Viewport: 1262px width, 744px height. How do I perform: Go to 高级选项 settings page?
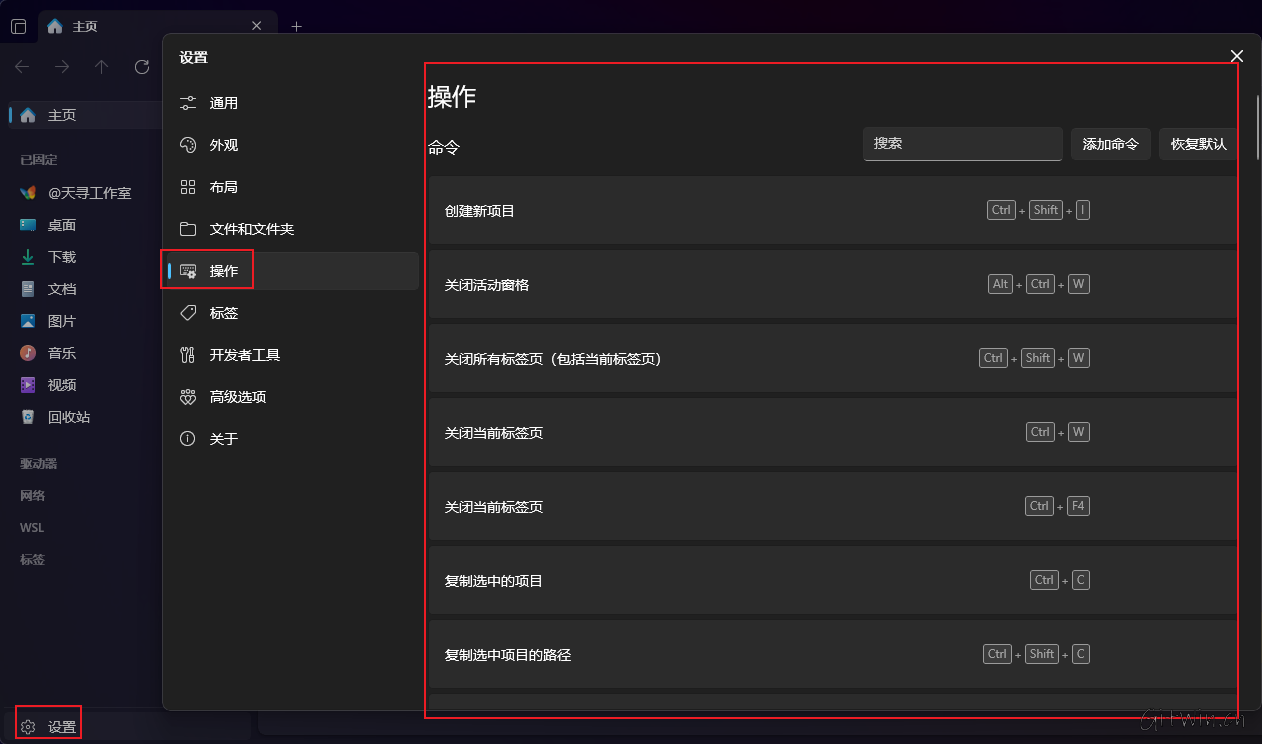[x=238, y=397]
